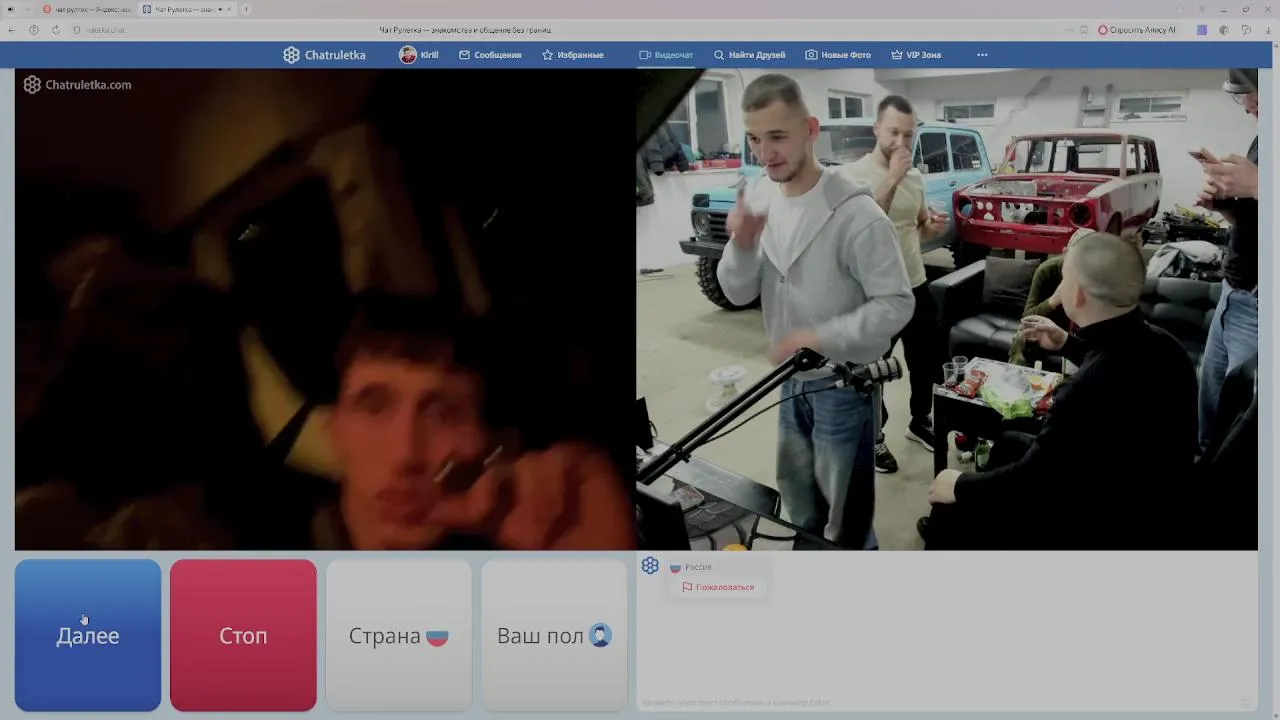Image resolution: width=1280 pixels, height=720 pixels.
Task: Click your own webcam video feed
Action: (947, 309)
